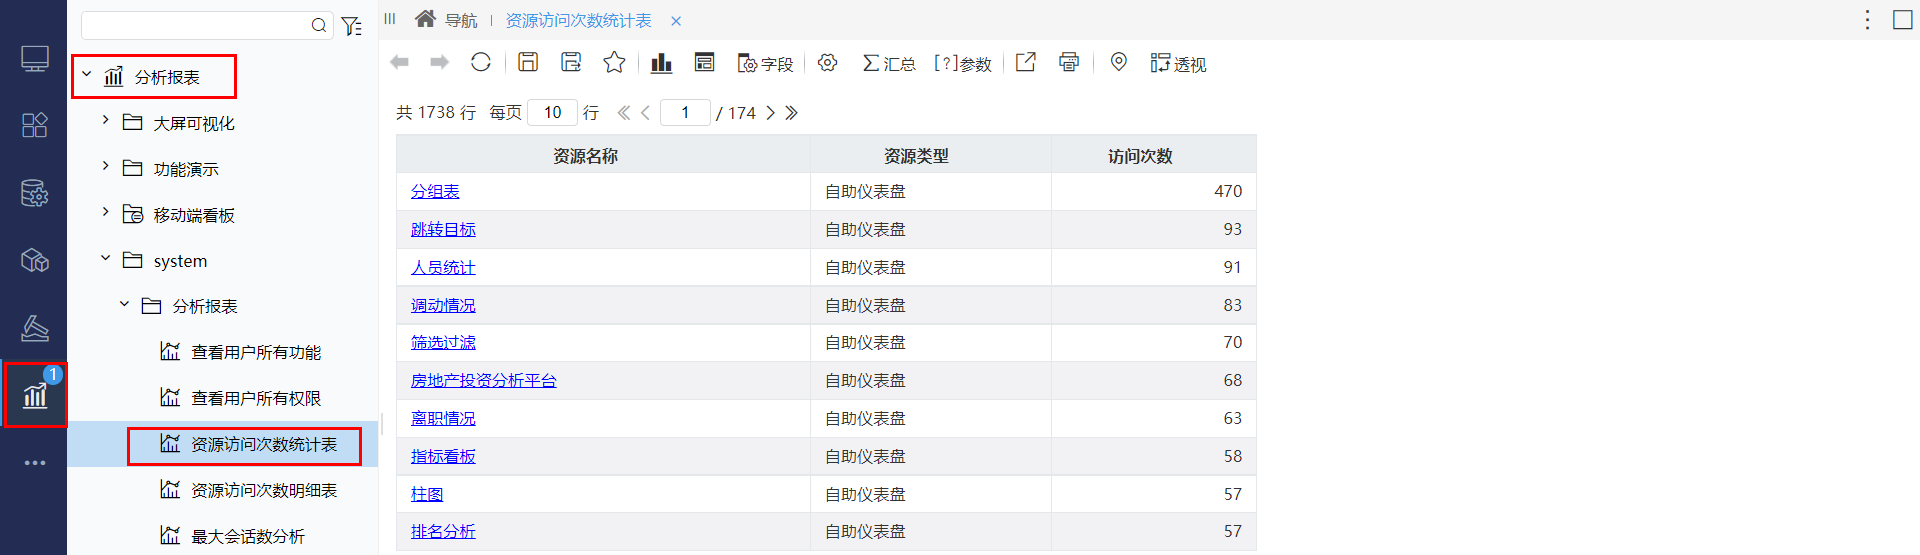Open the analysis chart sidebar icon

35,395
